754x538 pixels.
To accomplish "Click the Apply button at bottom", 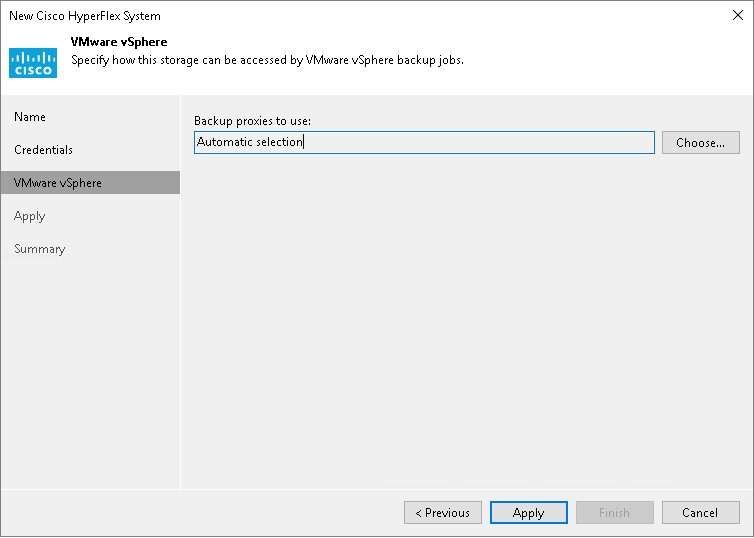I will (x=528, y=513).
